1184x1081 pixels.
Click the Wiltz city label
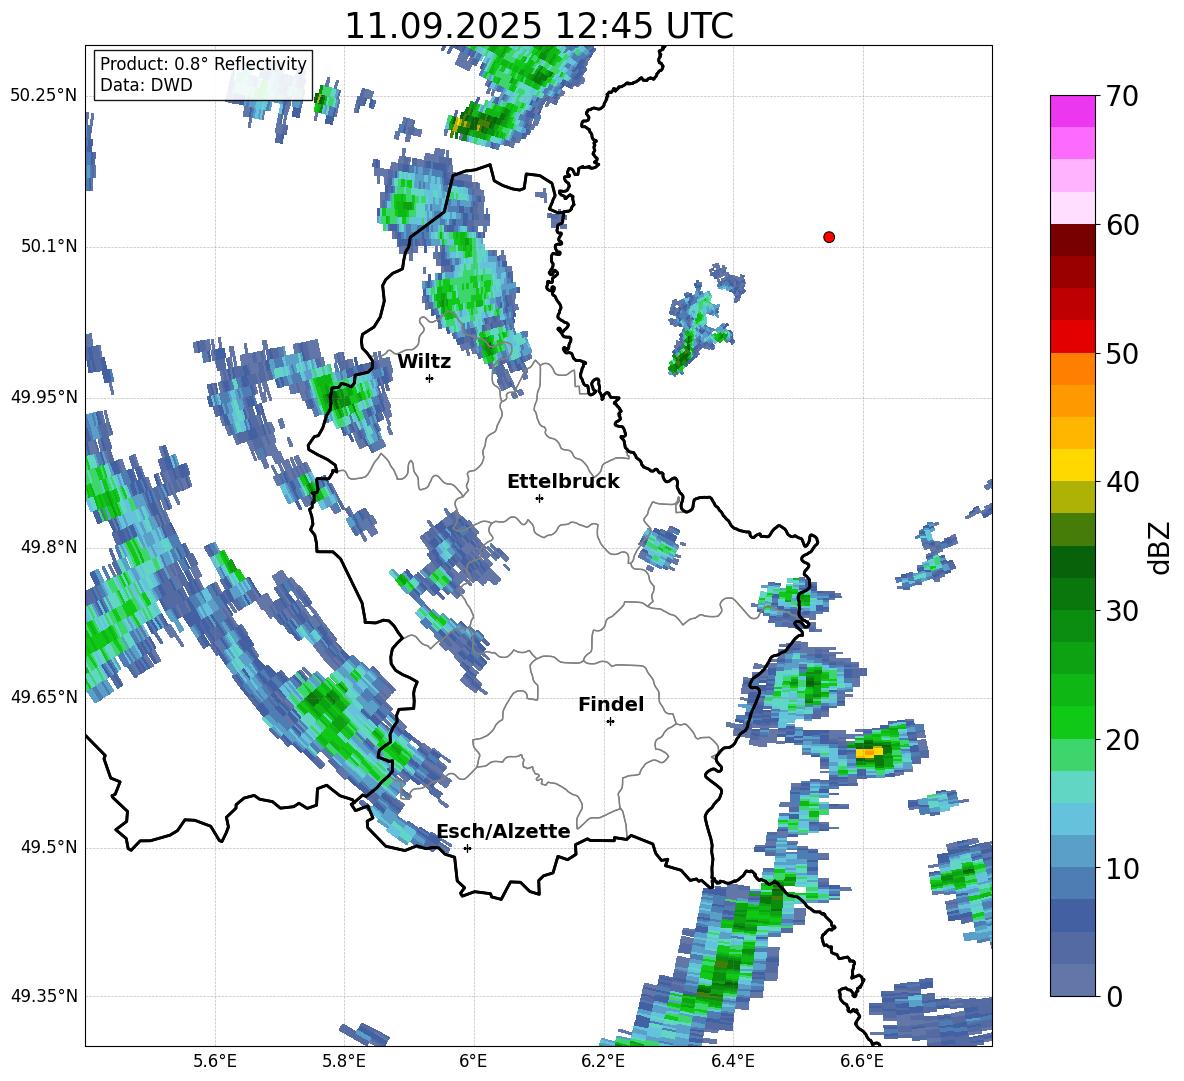pos(424,362)
